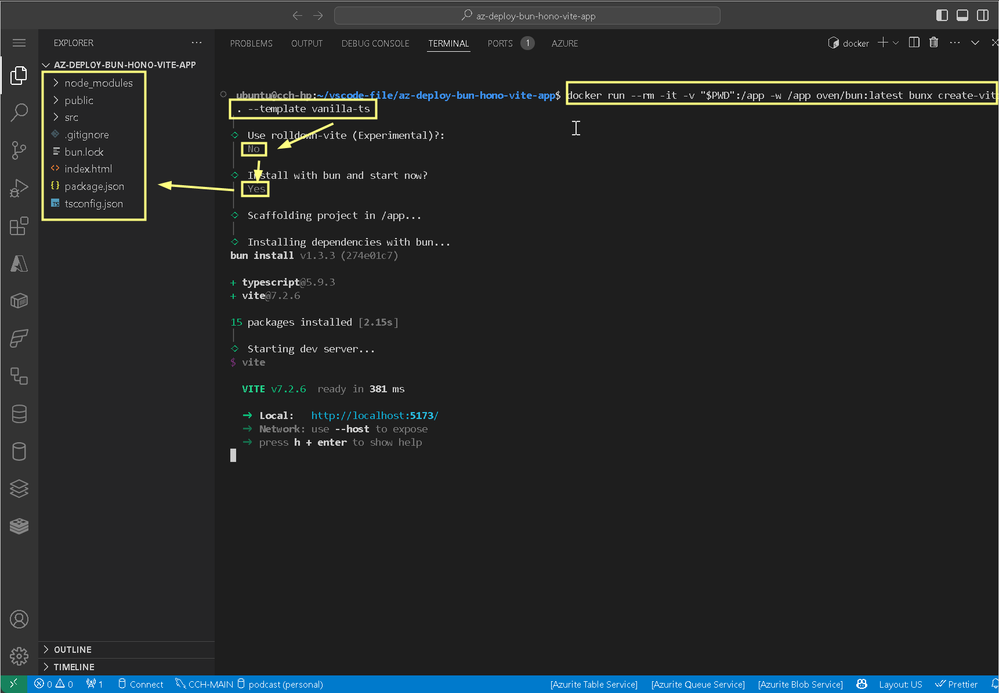Switch to the DEBUG CONSOLE tab
This screenshot has height=693, width=999.
click(375, 44)
